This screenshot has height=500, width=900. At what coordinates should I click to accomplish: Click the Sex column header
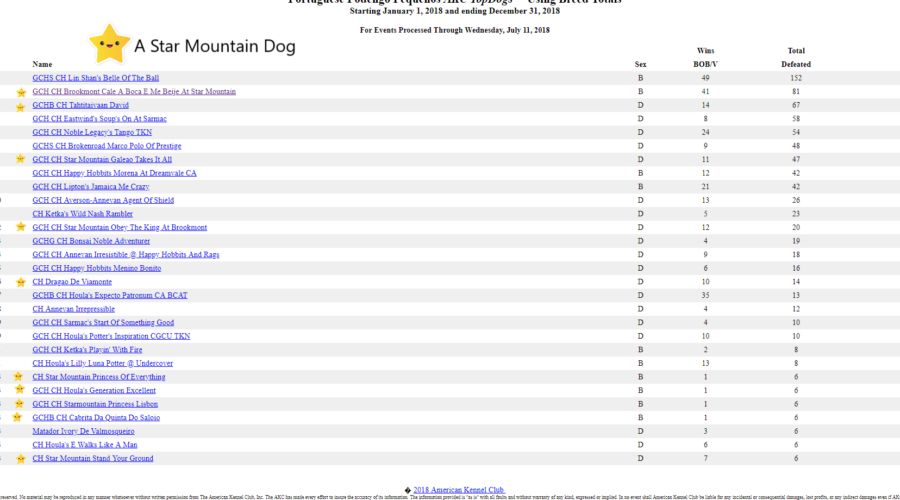pos(641,64)
